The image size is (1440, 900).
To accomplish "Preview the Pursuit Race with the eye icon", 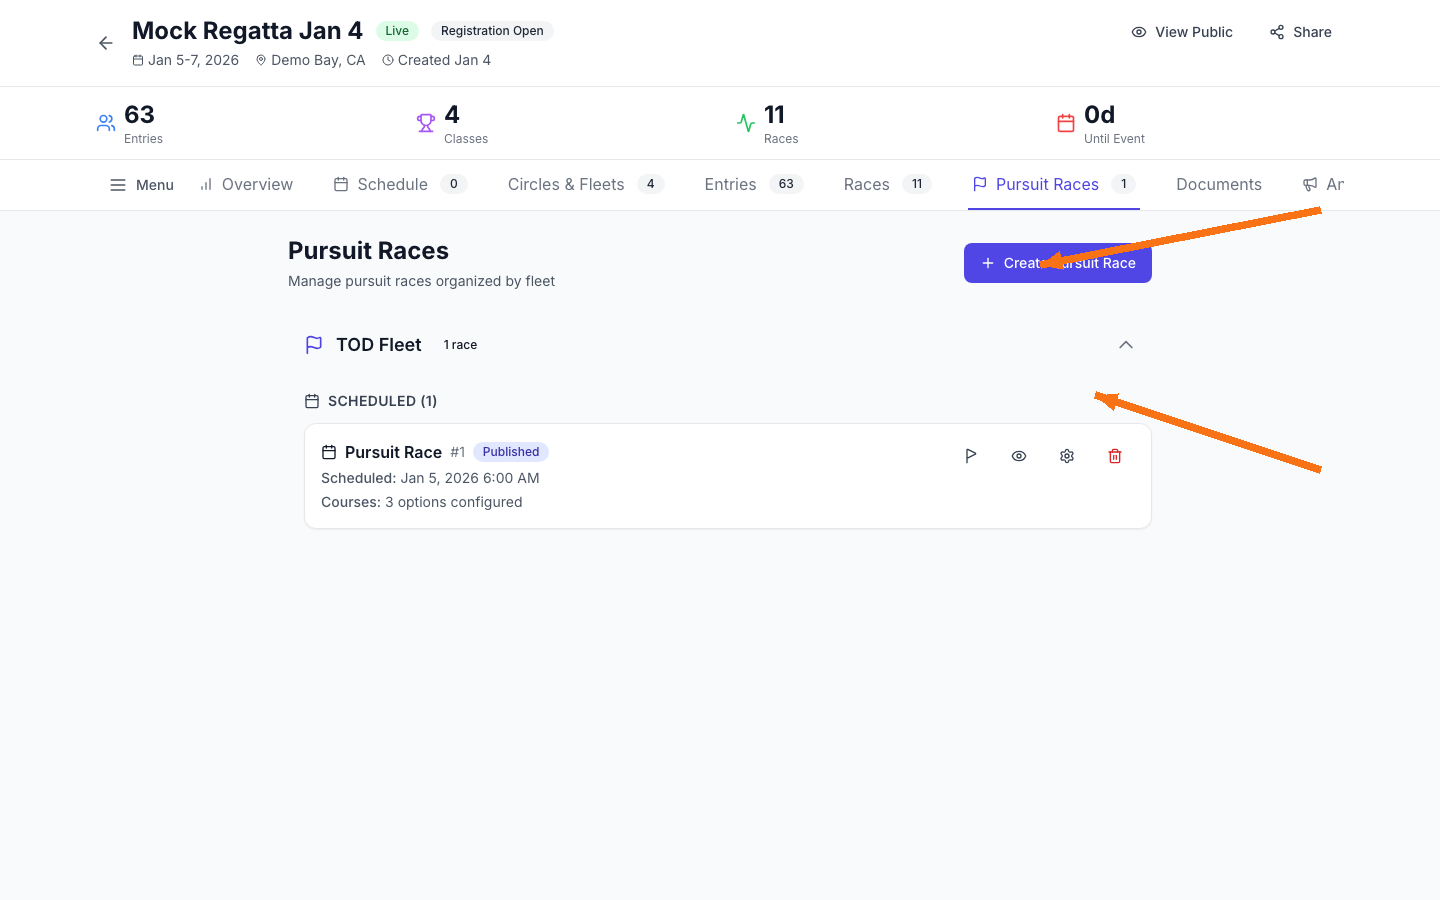I will tap(1018, 455).
